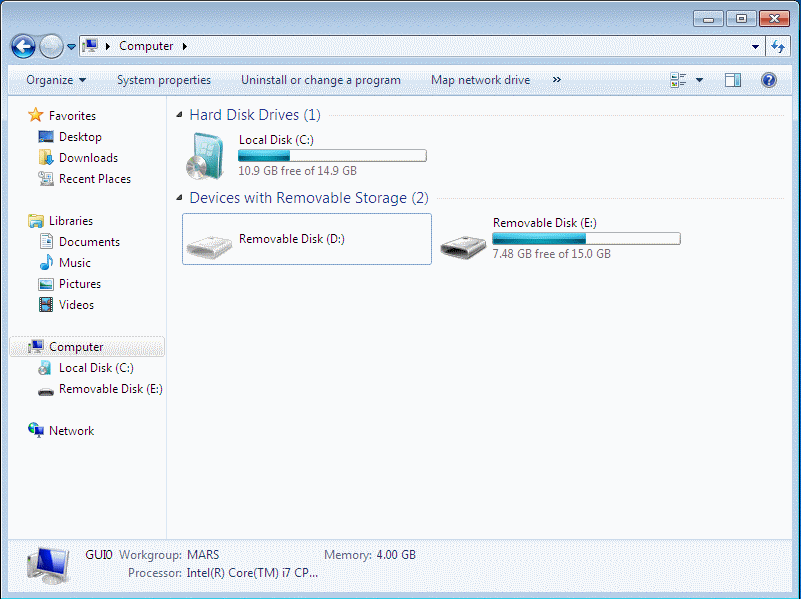Select the Local Disk (C:) drive icon
Image resolution: width=801 pixels, height=599 pixels.
click(x=44, y=367)
